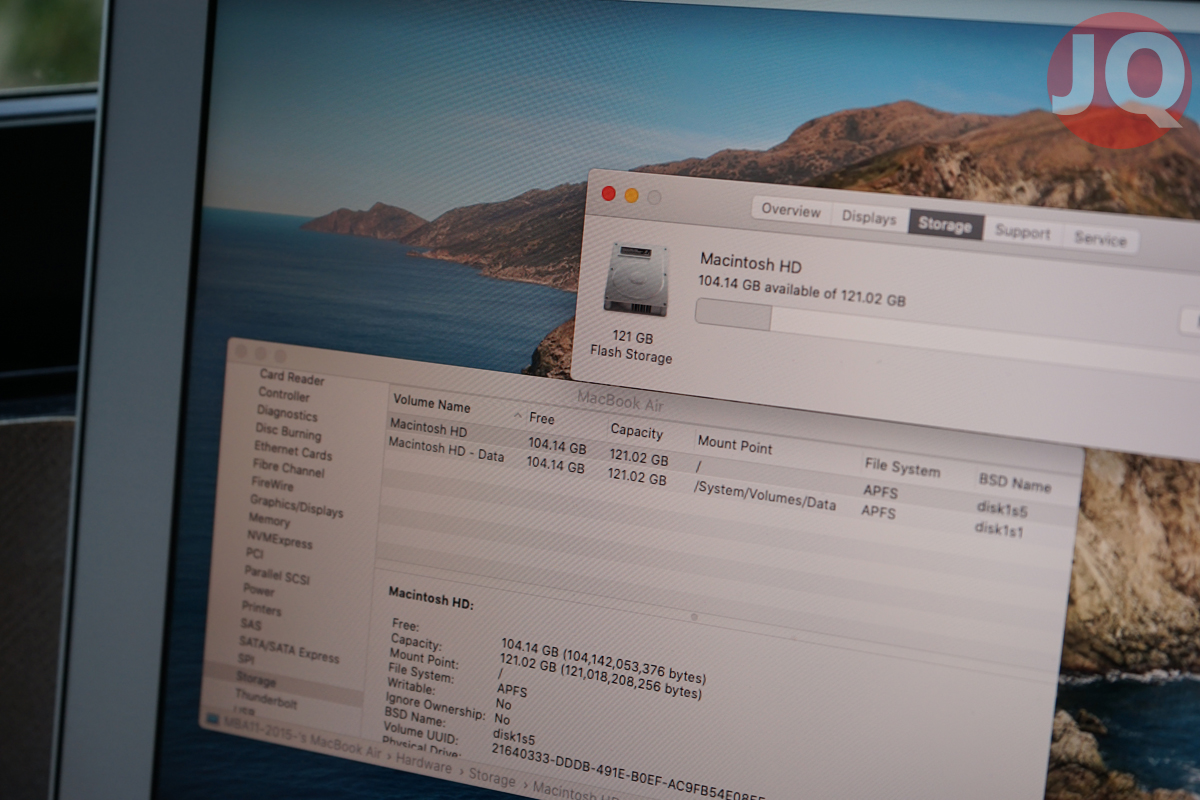Select Controller in sidebar
Viewport: 1200px width, 800px height.
point(284,395)
